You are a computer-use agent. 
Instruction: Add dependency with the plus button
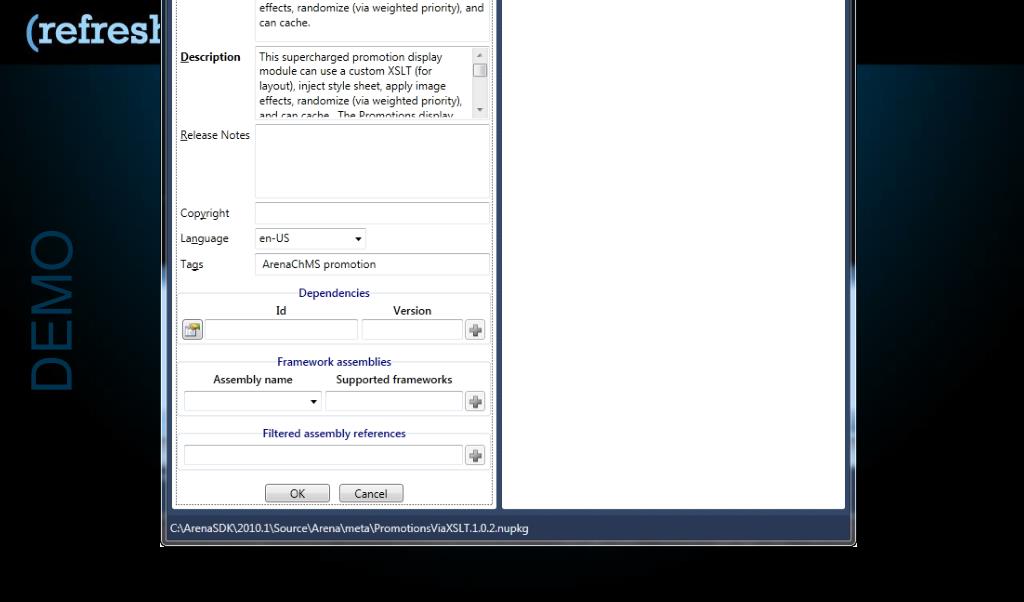click(x=475, y=330)
